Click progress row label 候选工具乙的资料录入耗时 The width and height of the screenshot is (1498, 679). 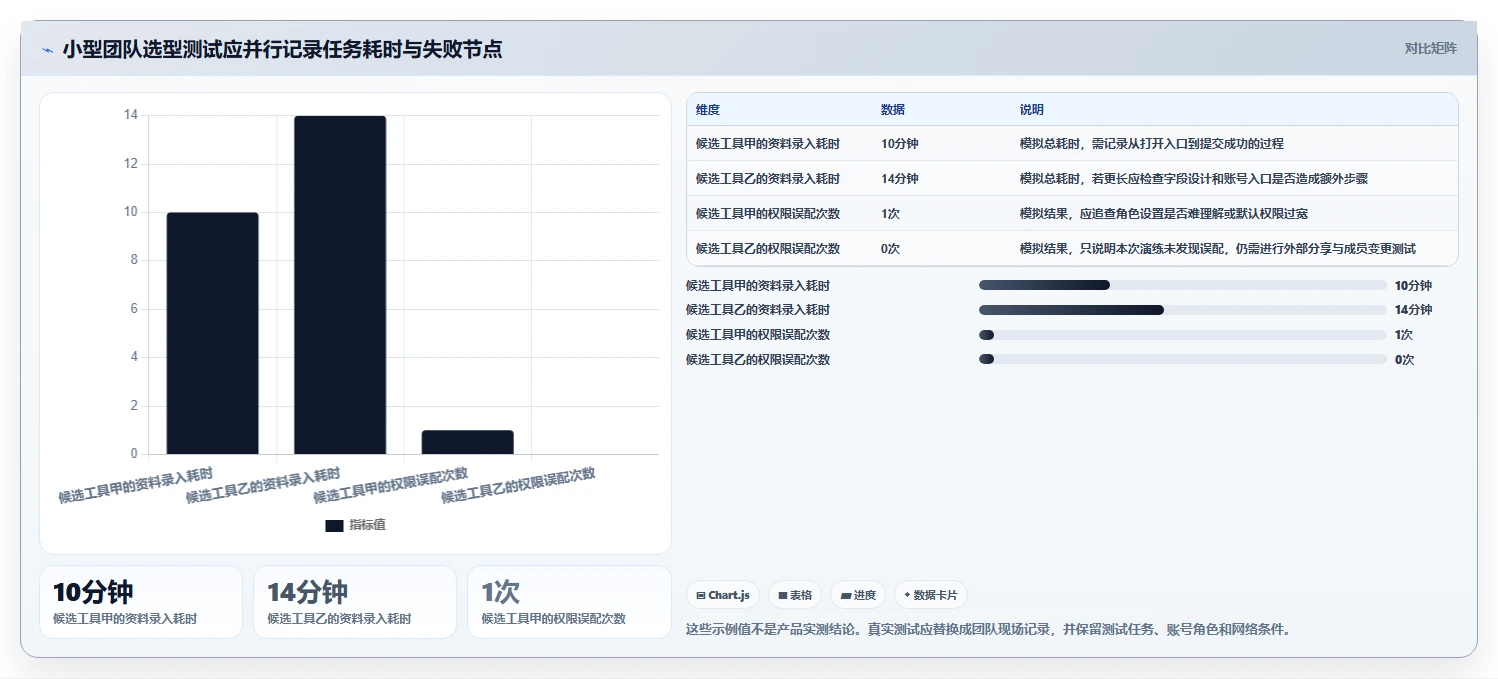(x=758, y=310)
